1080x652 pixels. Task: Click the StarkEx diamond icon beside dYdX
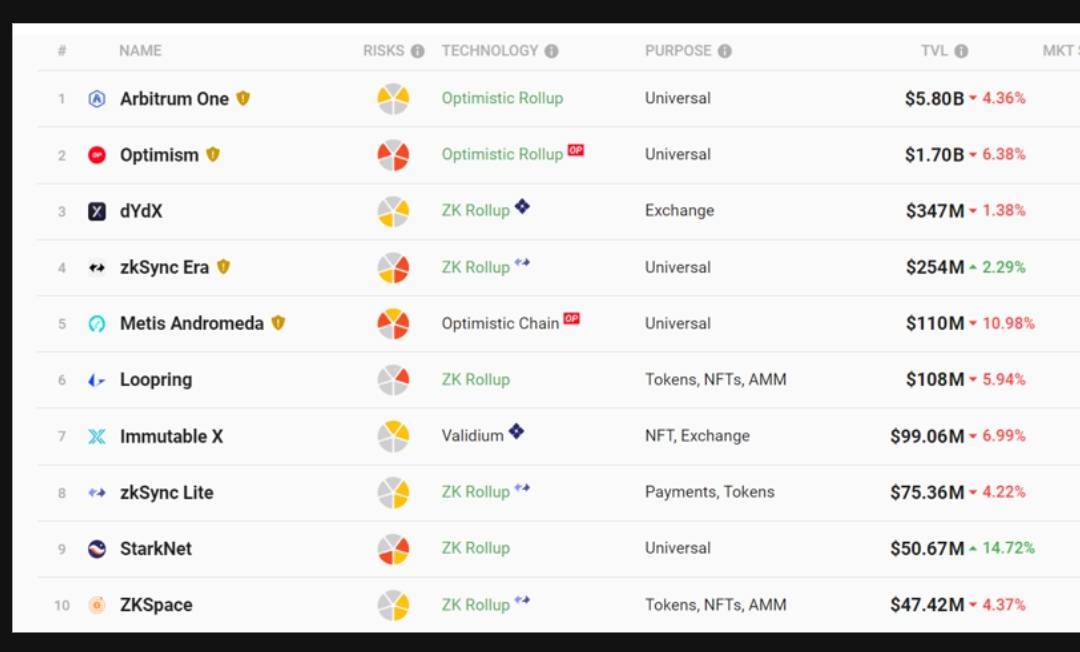pyautogui.click(x=522, y=206)
